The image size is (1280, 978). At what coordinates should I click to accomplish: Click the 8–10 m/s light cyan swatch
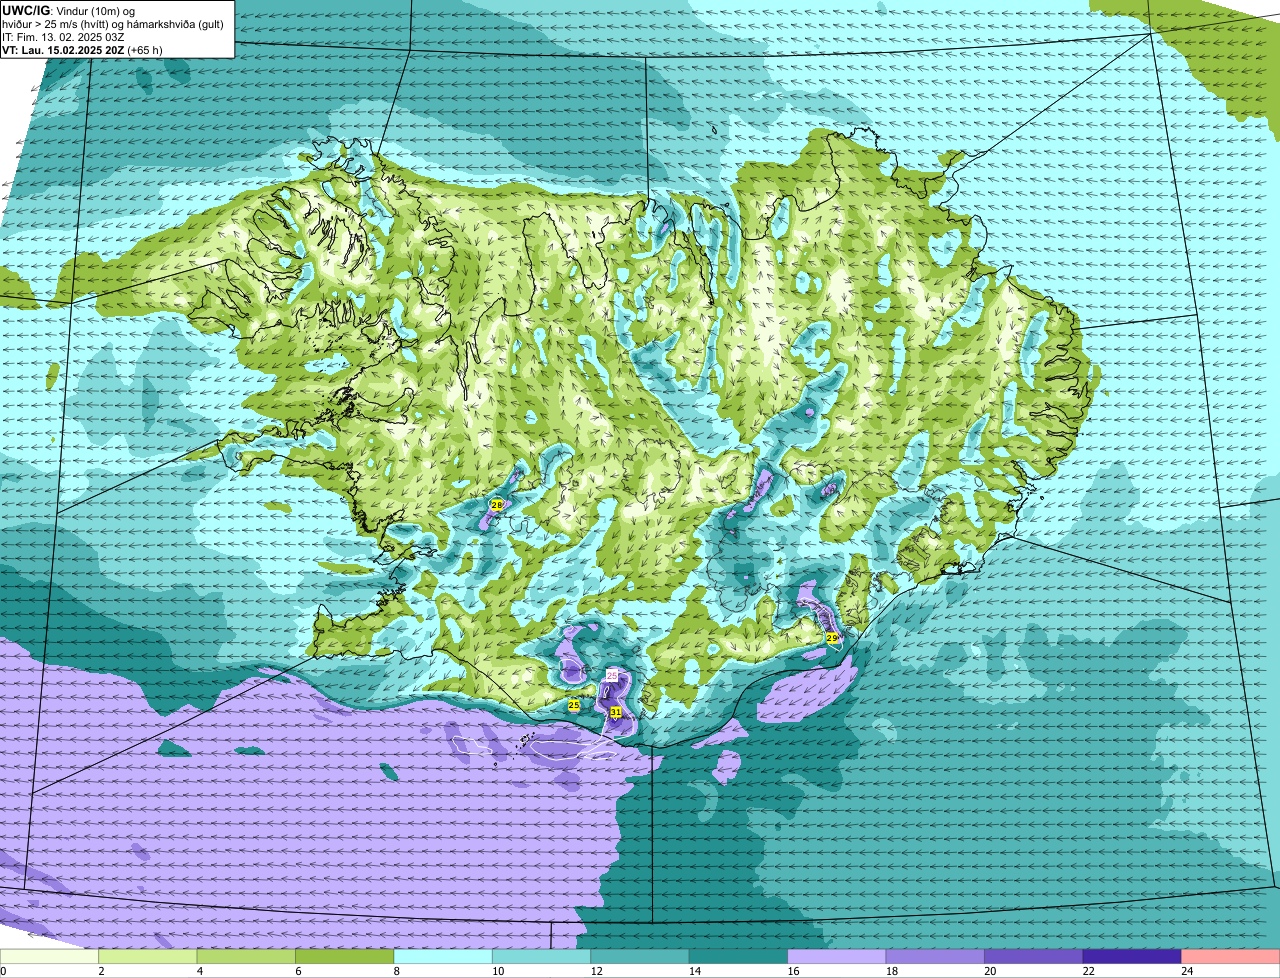[443, 956]
